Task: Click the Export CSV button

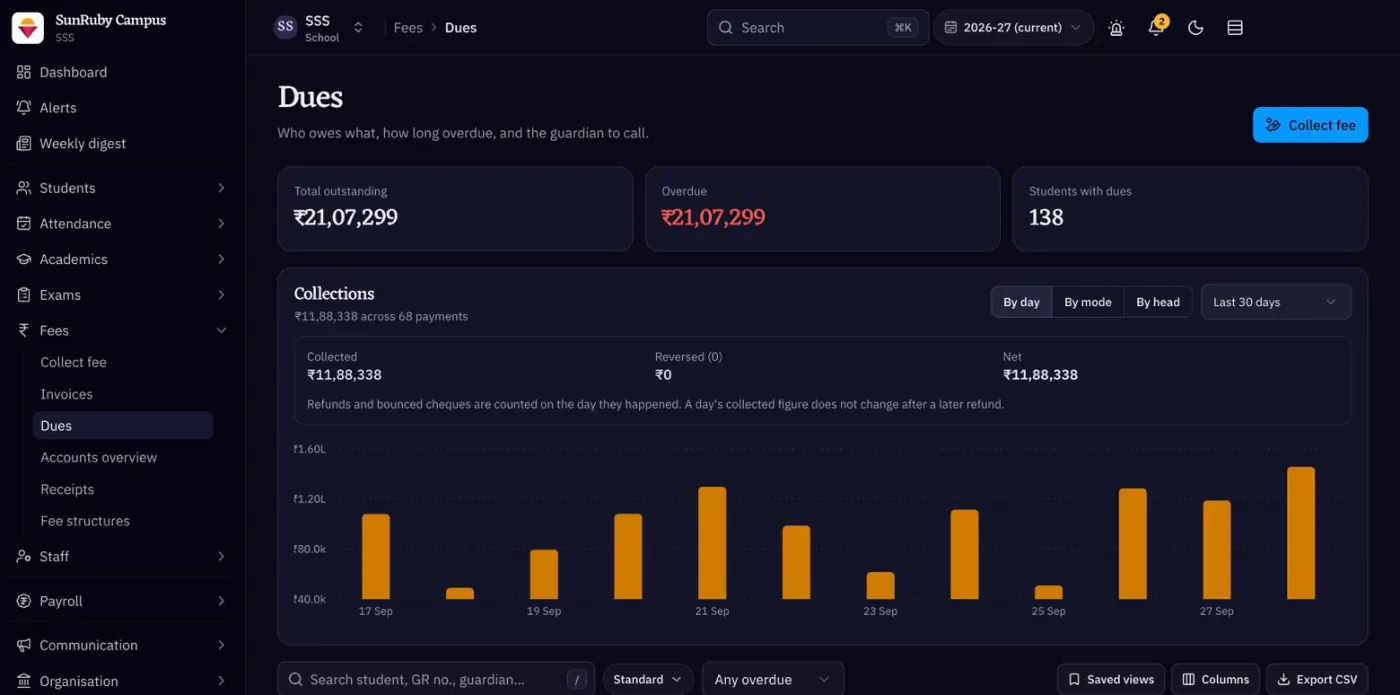Action: [x=1317, y=679]
